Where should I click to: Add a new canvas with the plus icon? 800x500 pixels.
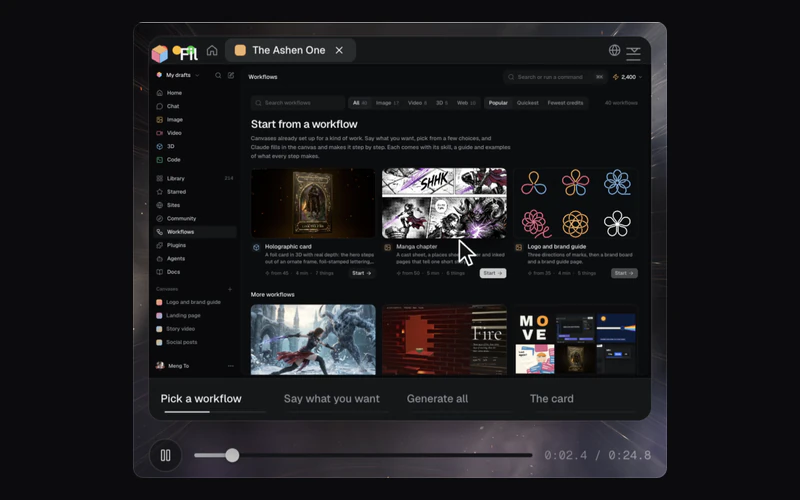(230, 289)
